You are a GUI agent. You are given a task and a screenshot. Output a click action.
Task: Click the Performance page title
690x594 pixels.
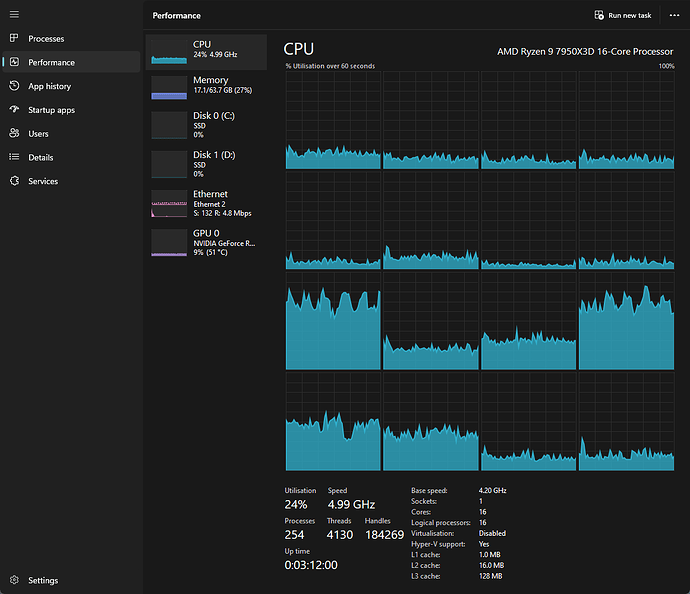point(176,15)
